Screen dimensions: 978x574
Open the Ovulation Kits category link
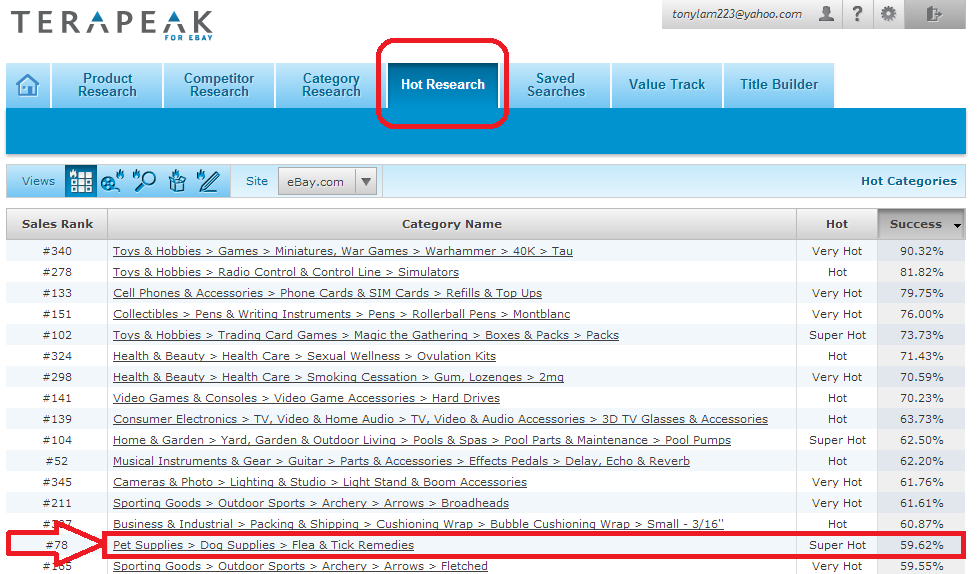pyautogui.click(x=304, y=356)
